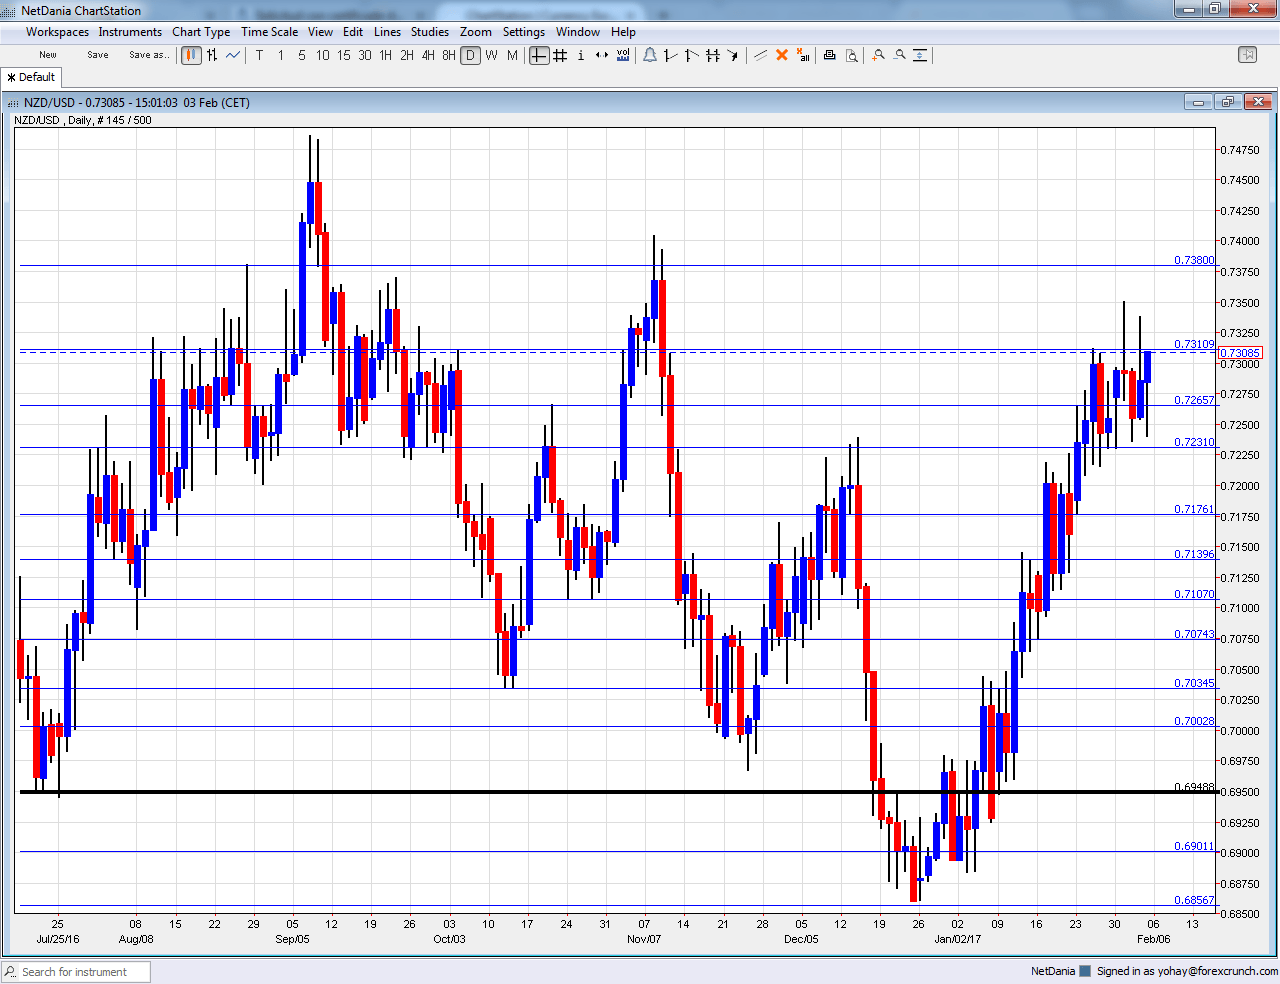Viewport: 1280px width, 984px height.
Task: Open the View menu
Action: tap(320, 32)
